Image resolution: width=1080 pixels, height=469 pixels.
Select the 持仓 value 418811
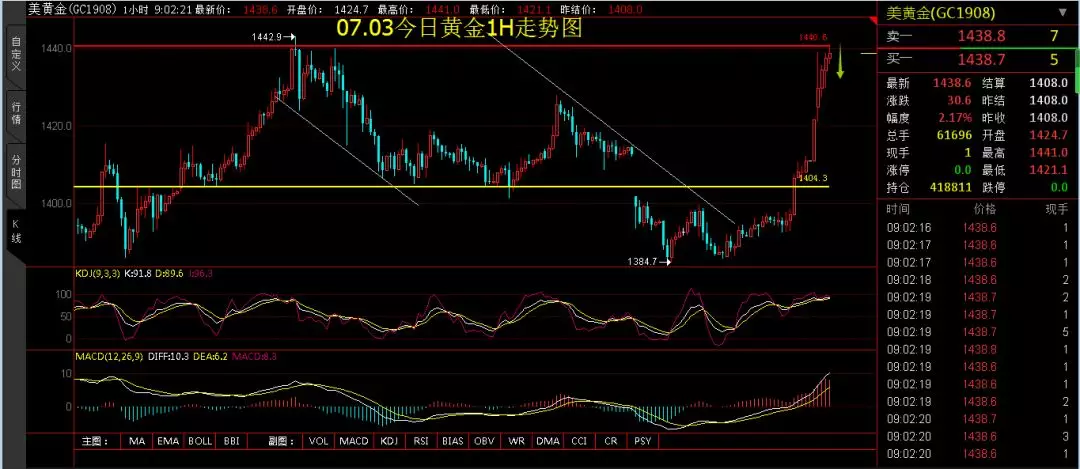pyautogui.click(x=951, y=187)
